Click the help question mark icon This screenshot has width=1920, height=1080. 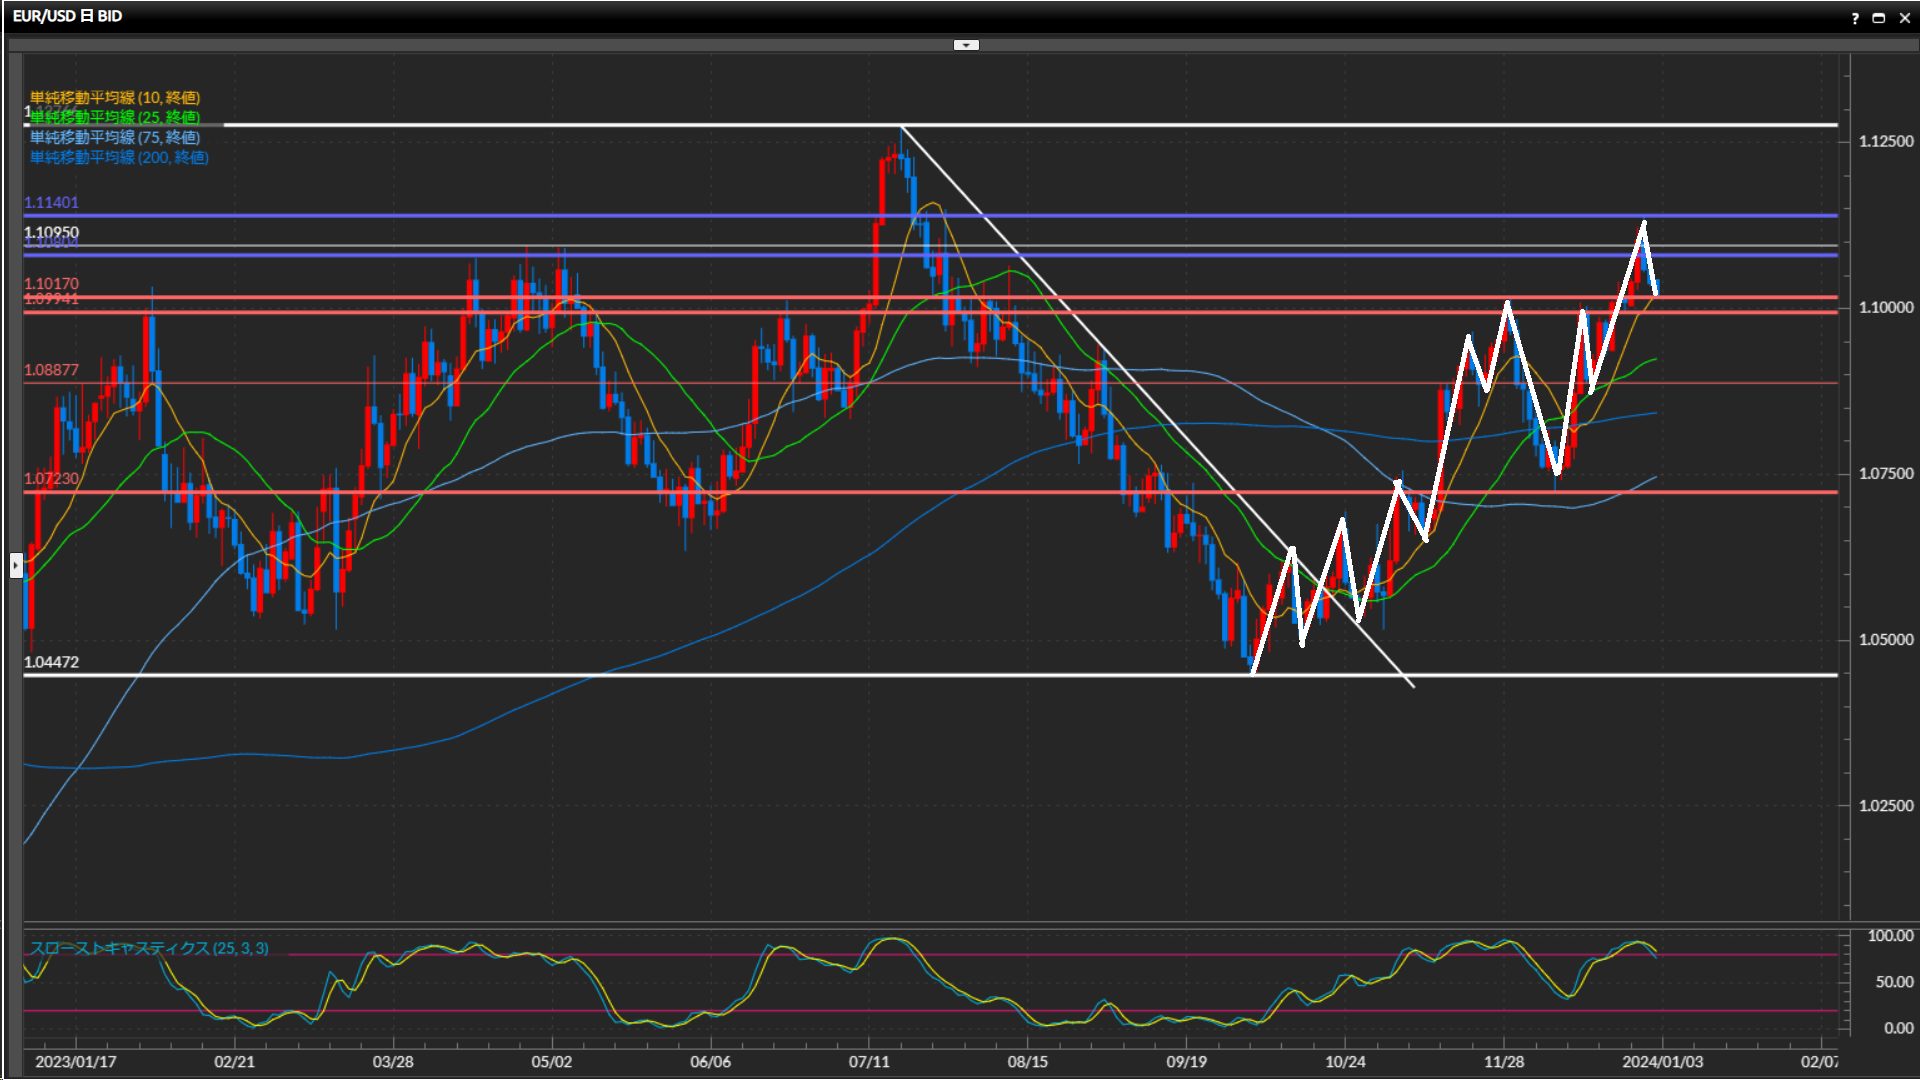tap(1855, 18)
